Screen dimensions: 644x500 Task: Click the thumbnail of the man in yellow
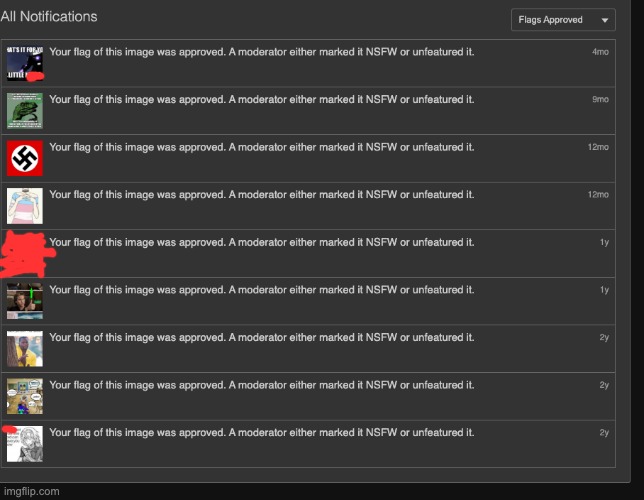pos(24,348)
